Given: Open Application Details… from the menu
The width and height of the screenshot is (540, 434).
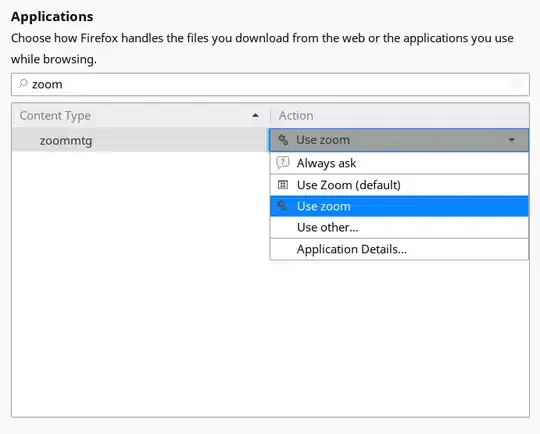Looking at the screenshot, I should point(399,249).
